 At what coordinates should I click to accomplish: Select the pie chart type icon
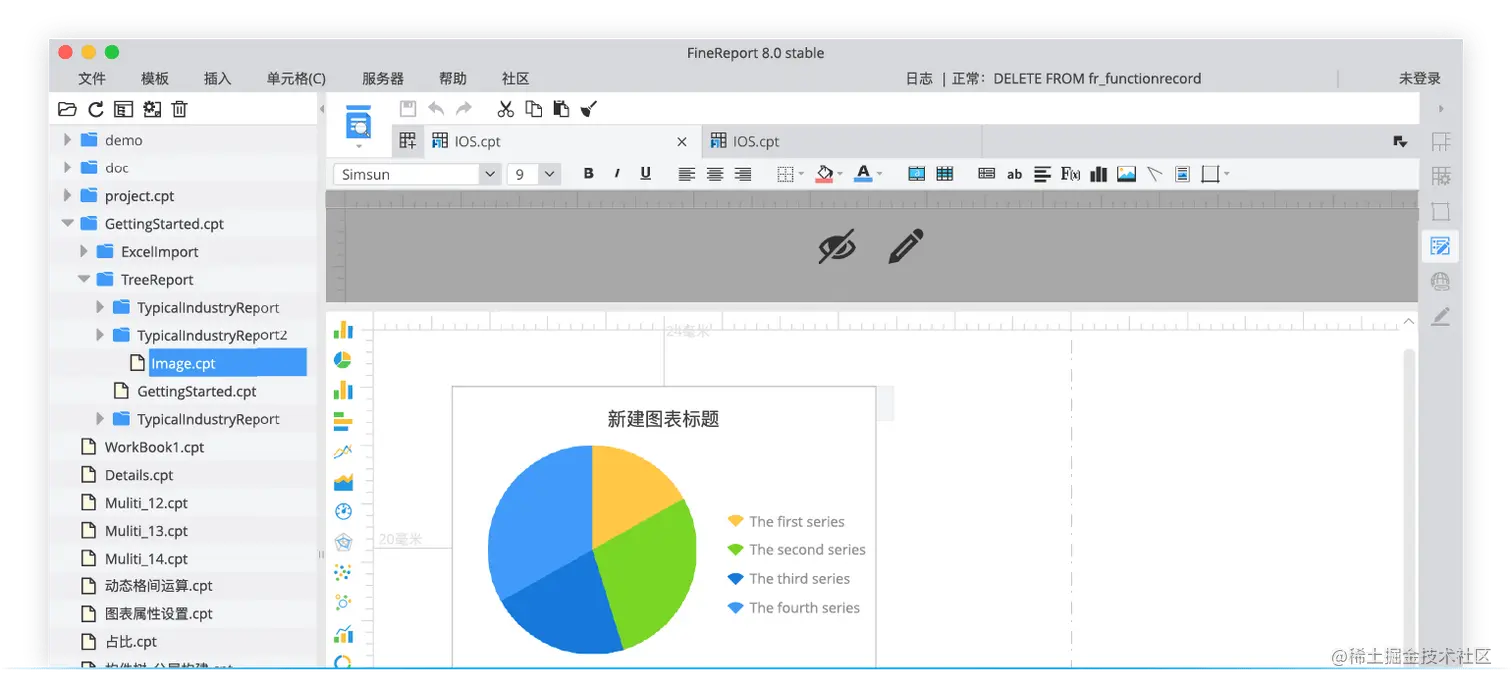pos(343,360)
